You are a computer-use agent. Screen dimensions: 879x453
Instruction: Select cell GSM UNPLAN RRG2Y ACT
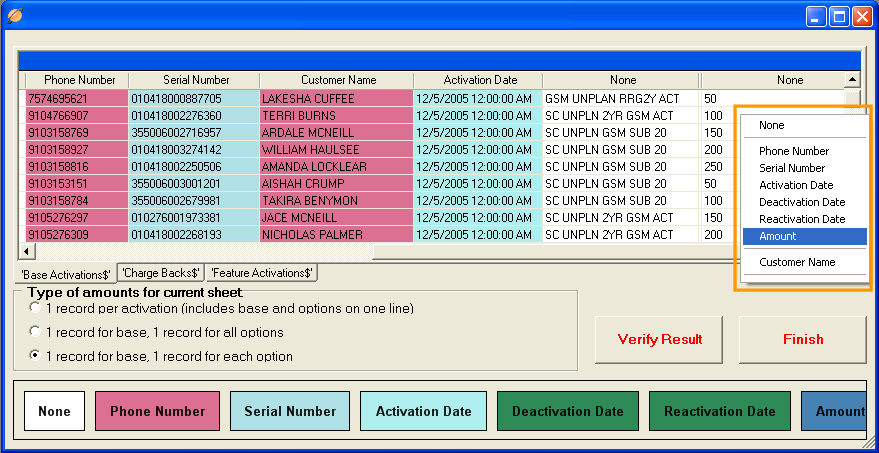tap(621, 99)
